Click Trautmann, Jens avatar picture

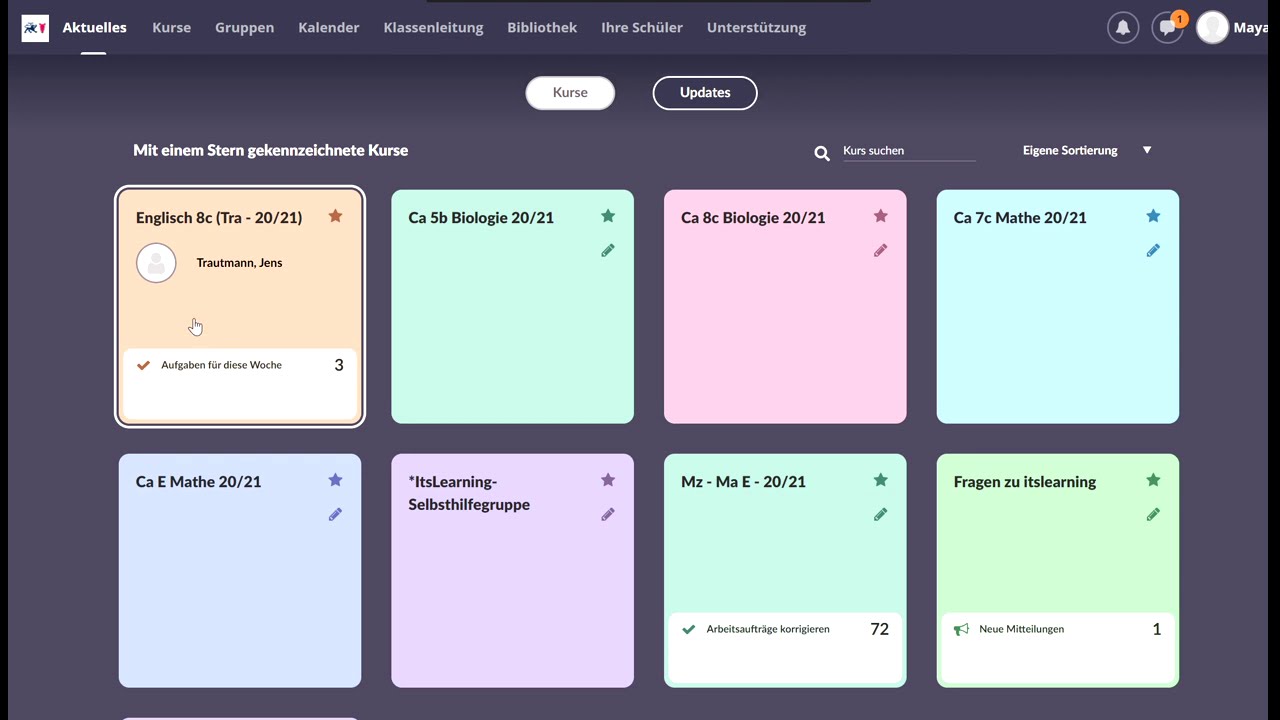[x=156, y=263]
